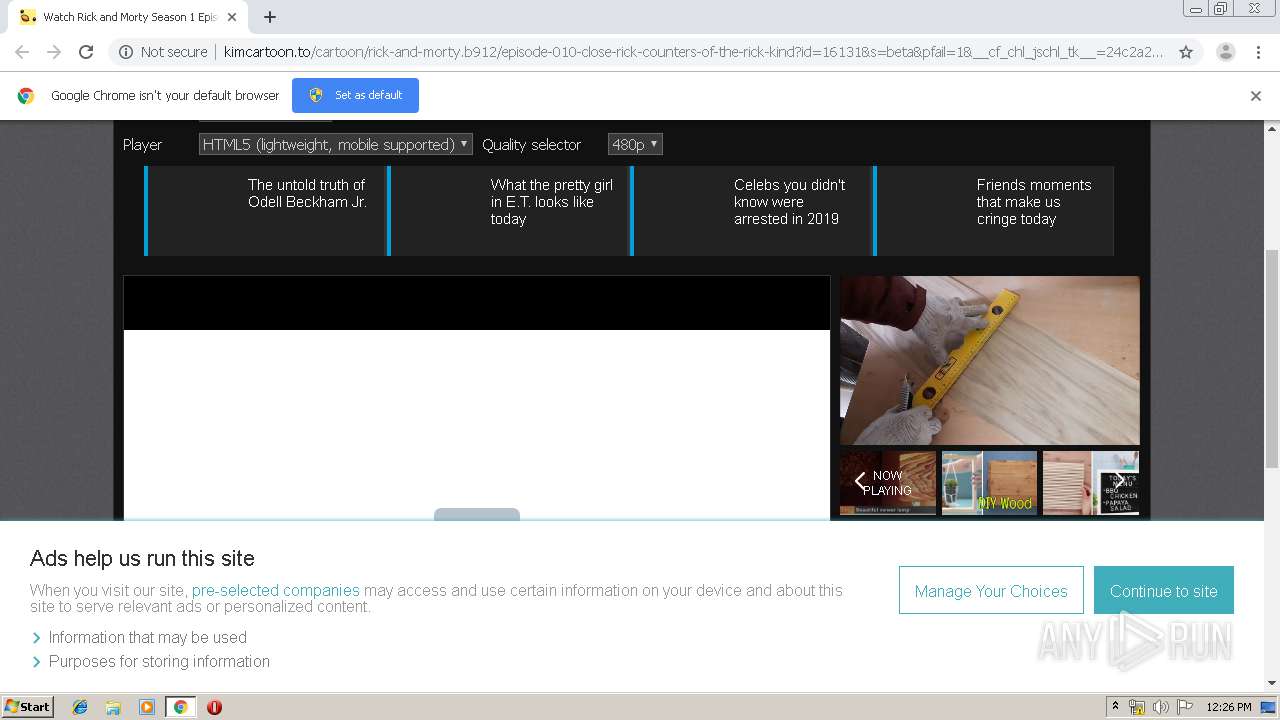Viewport: 1280px width, 720px height.
Task: Click Set as default button
Action: (x=355, y=95)
